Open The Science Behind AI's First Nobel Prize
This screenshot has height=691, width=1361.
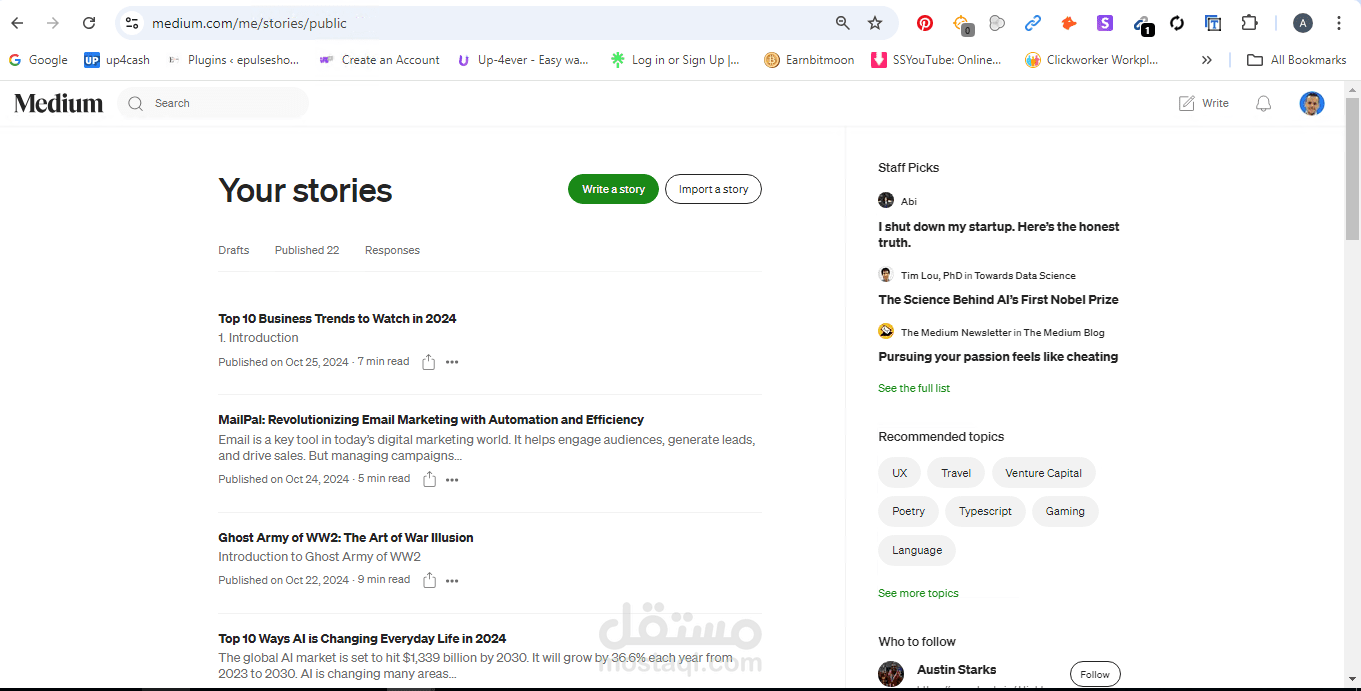(x=998, y=299)
